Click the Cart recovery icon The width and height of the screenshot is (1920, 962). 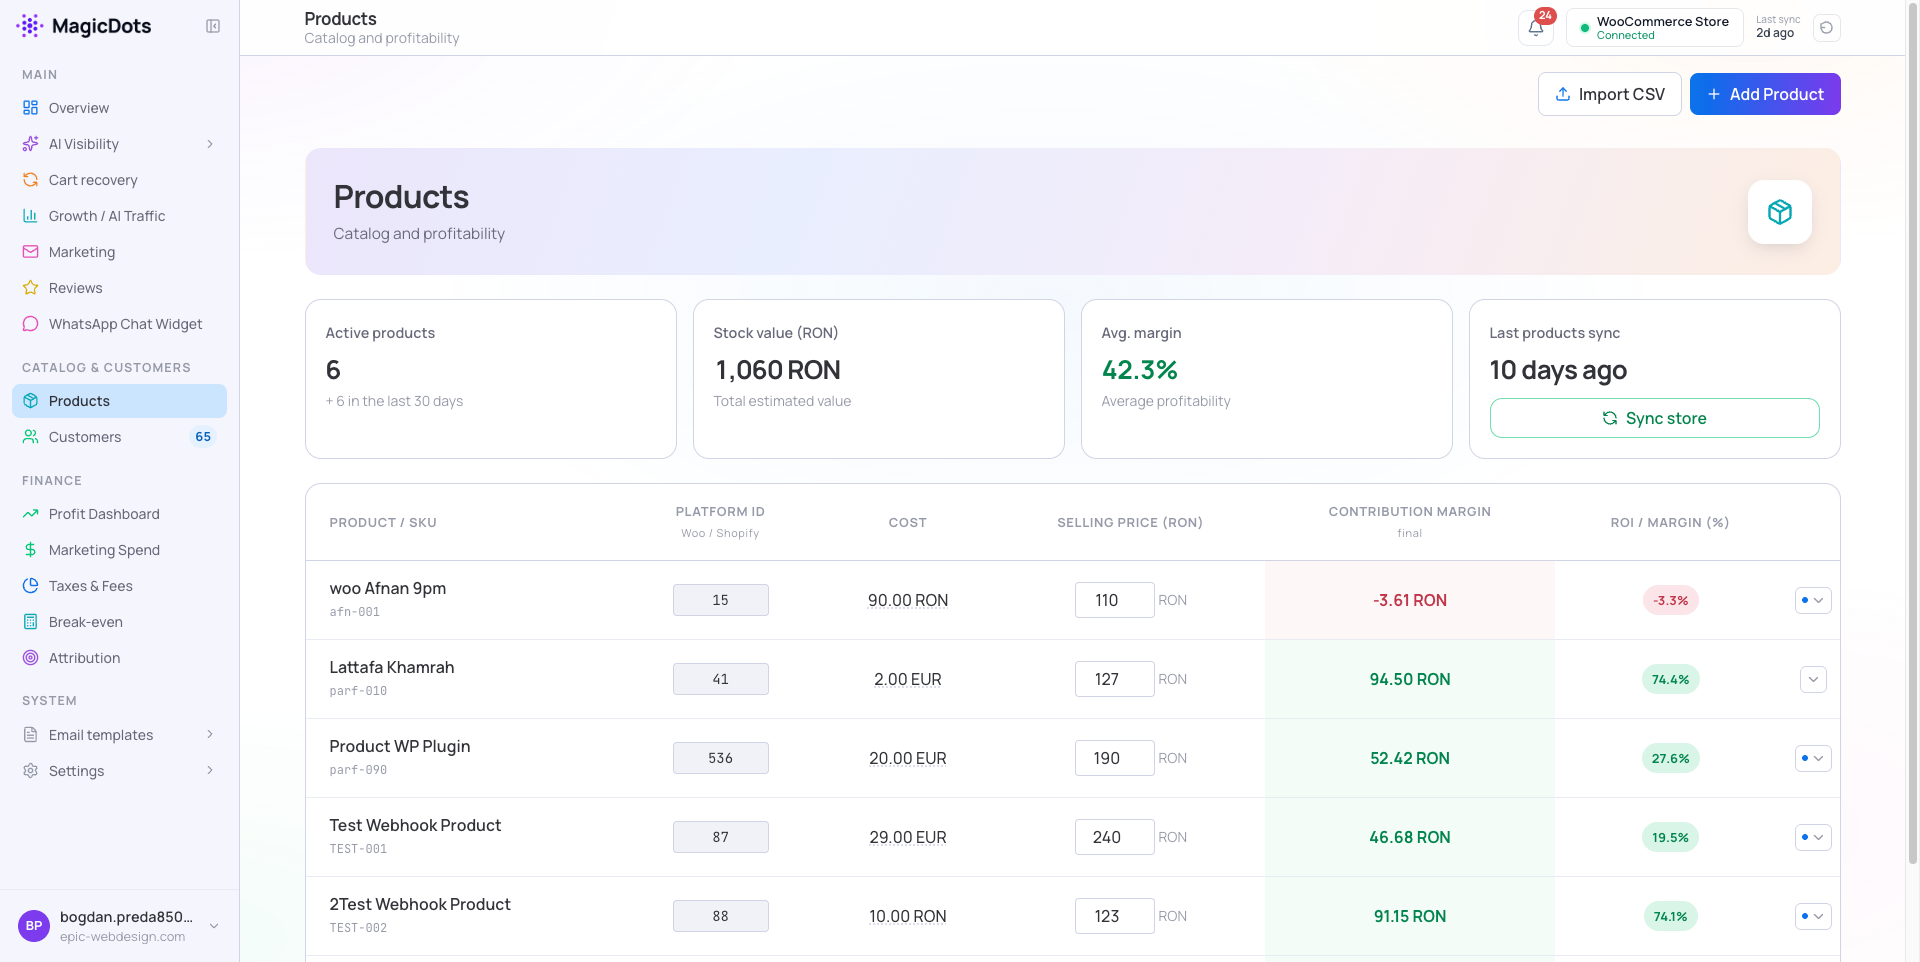click(31, 180)
